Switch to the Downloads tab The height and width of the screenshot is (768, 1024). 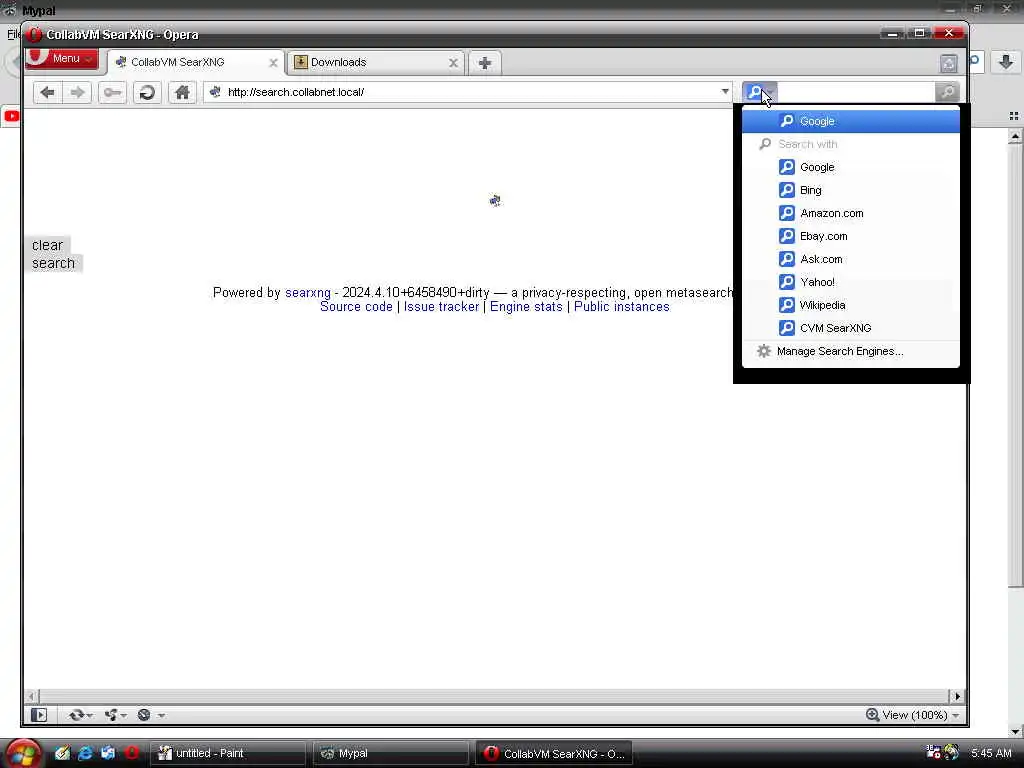pyautogui.click(x=376, y=63)
